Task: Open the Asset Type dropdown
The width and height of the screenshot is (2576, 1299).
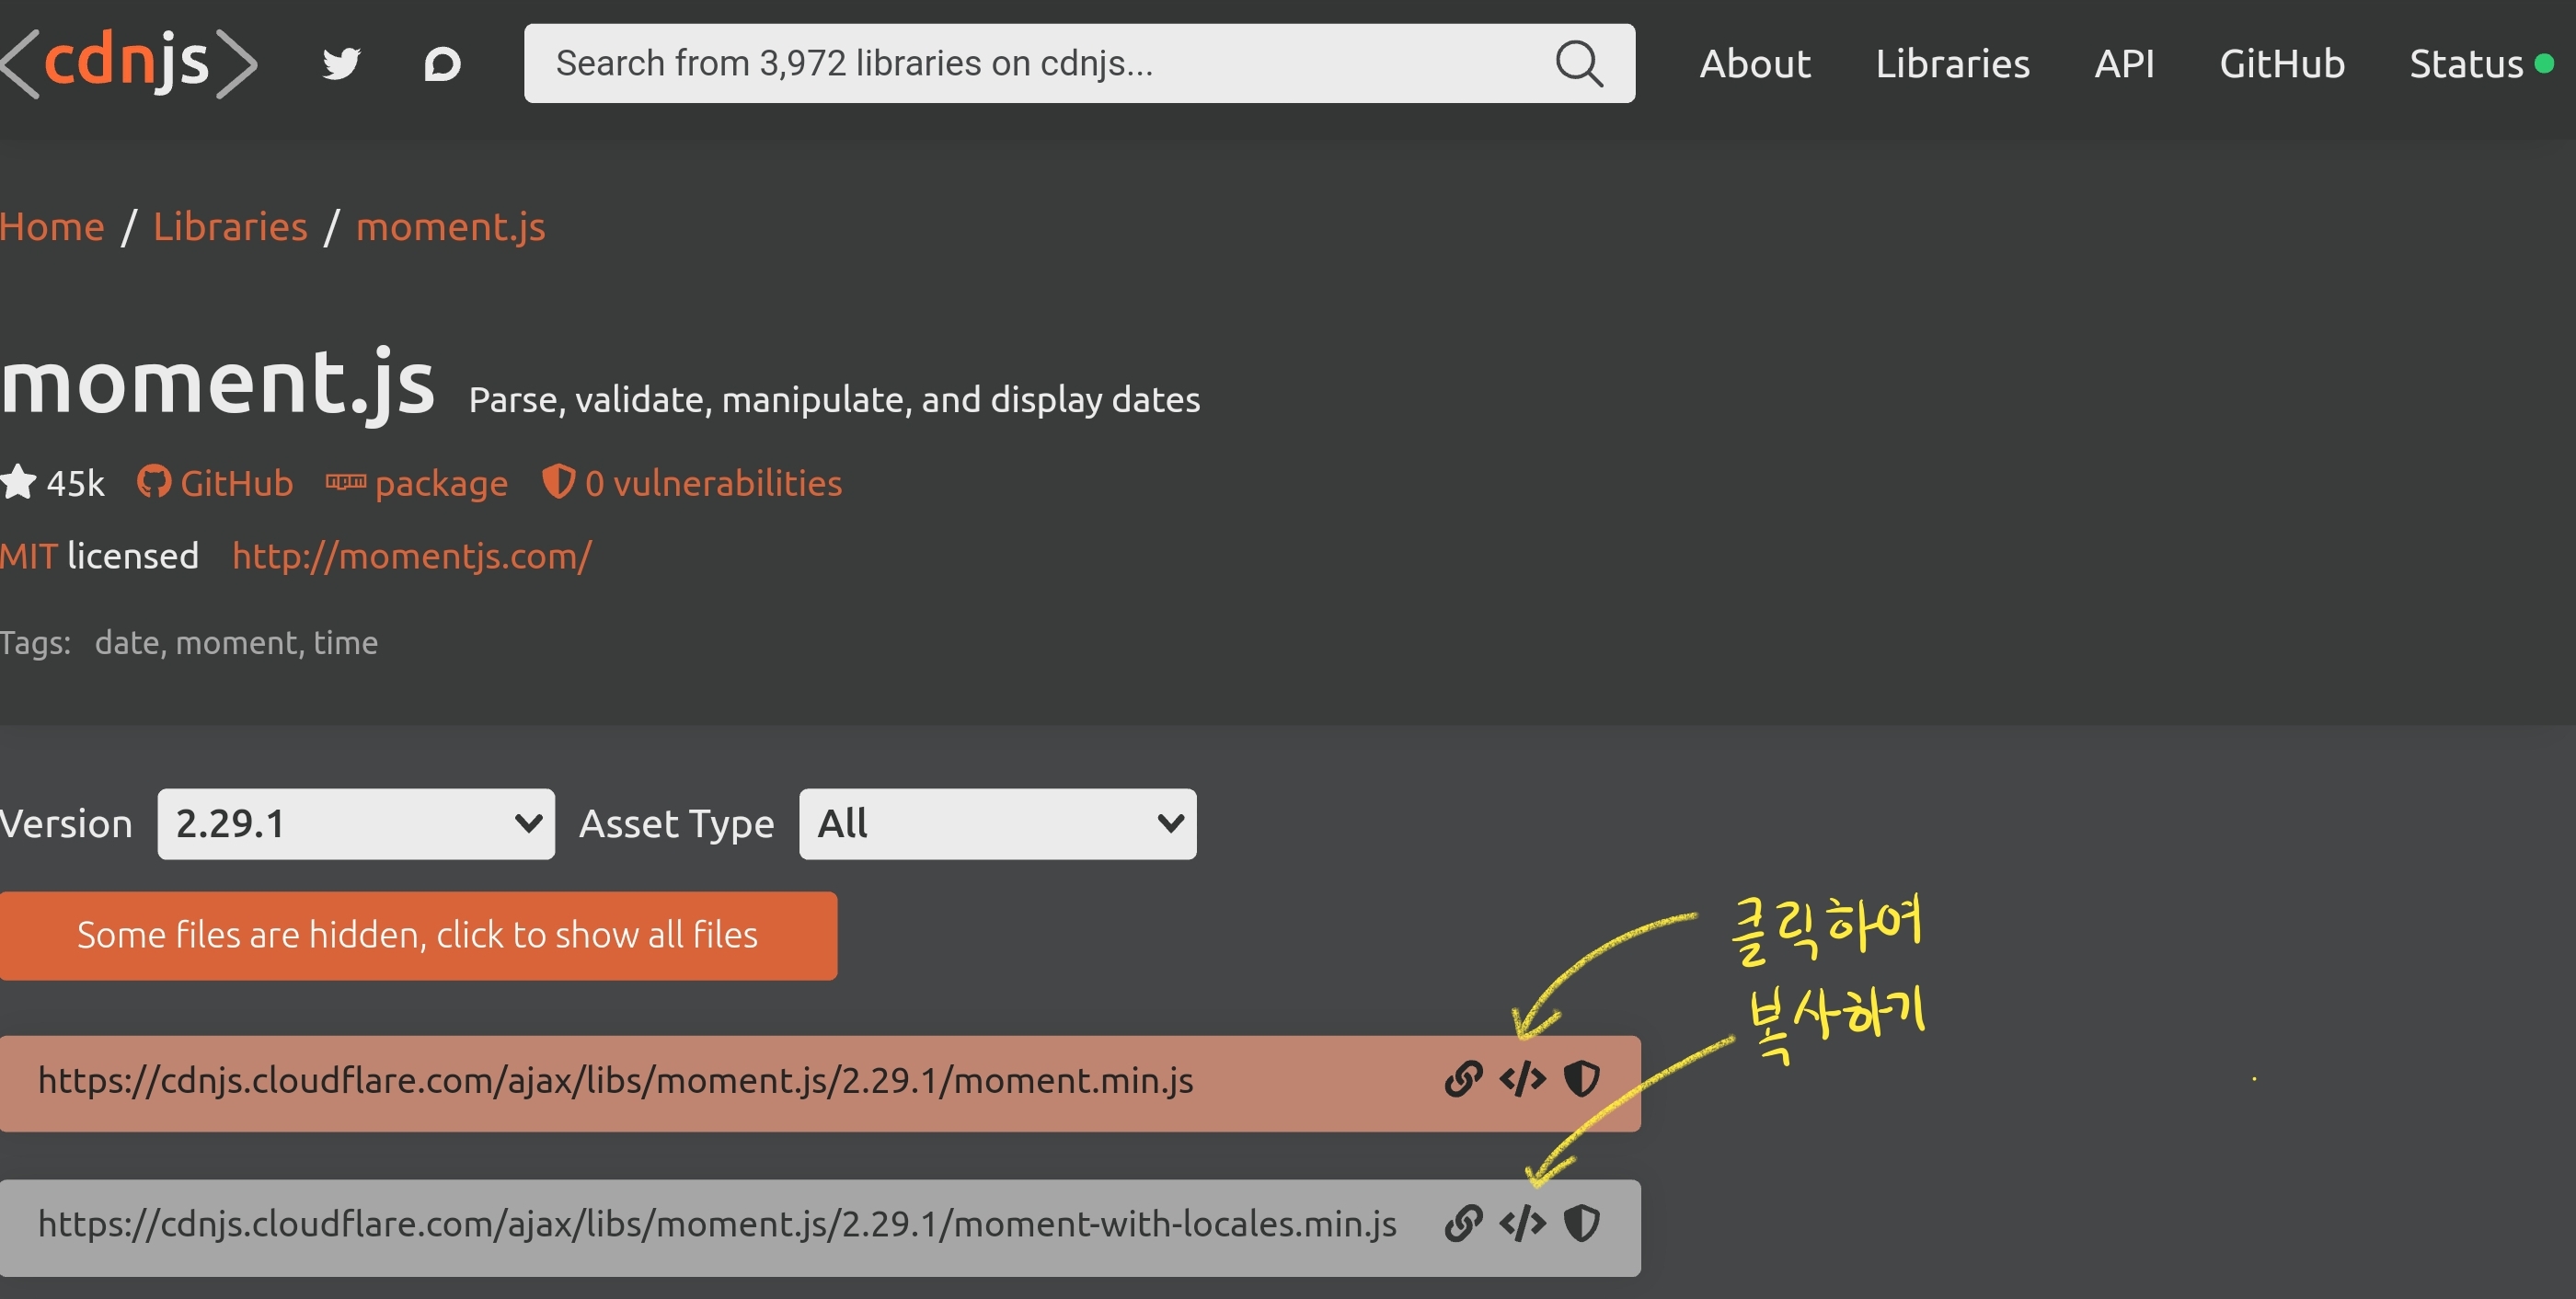Action: coord(997,824)
